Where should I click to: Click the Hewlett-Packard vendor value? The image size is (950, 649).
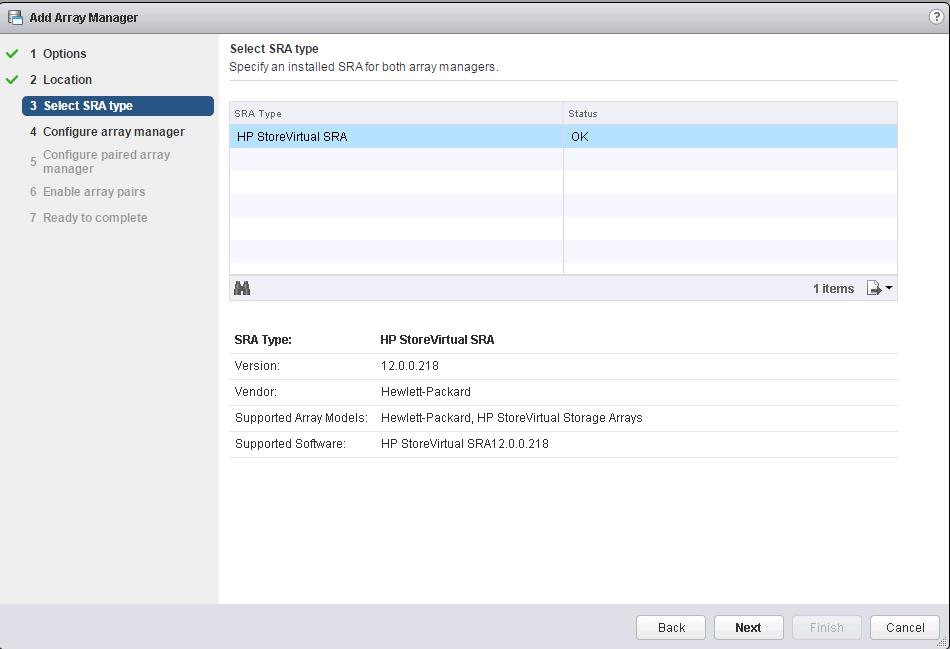point(425,392)
